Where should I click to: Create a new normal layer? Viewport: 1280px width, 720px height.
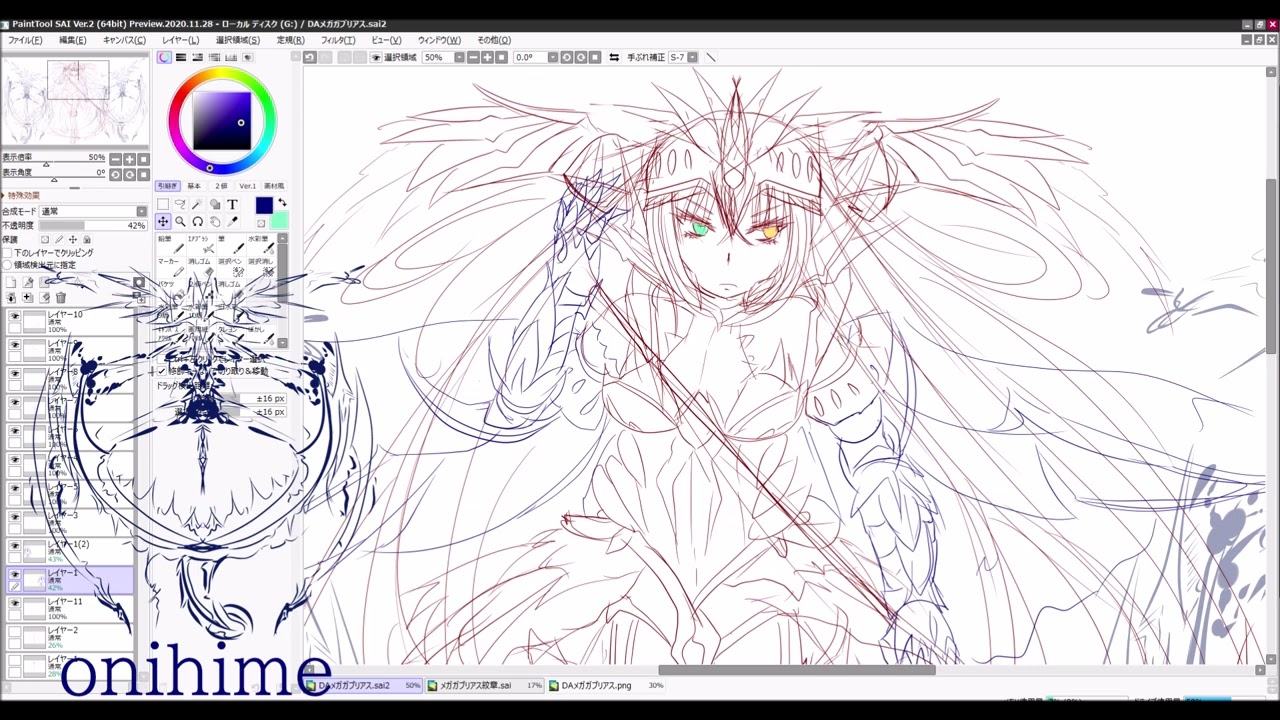tap(11, 283)
